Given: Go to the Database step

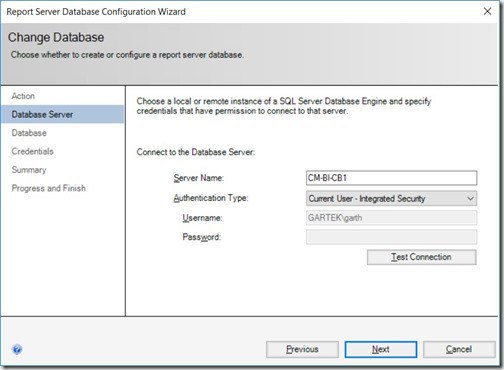Looking at the screenshot, I should [x=29, y=133].
